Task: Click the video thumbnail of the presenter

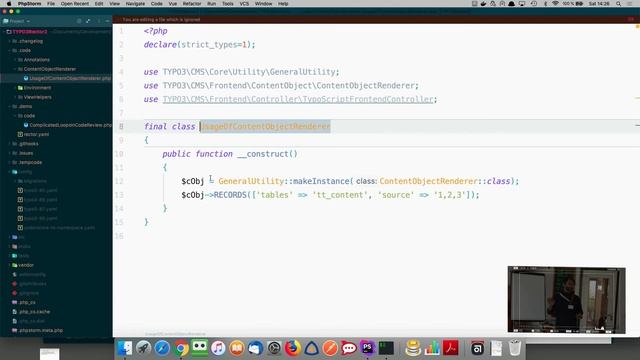Action: point(567,300)
